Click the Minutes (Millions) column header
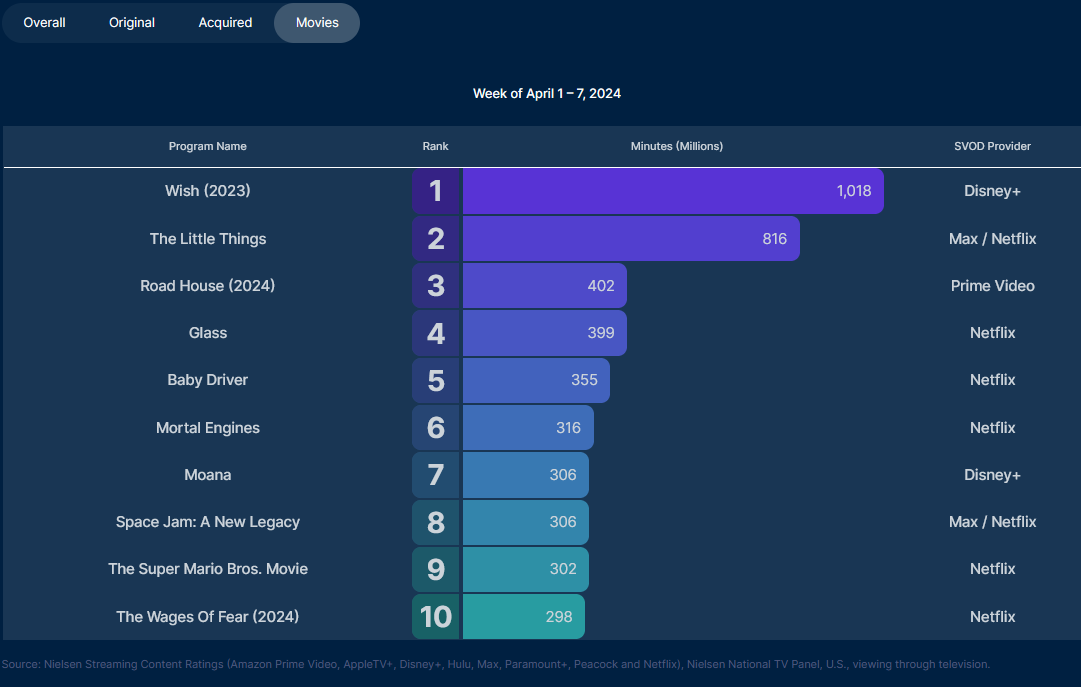Image resolution: width=1081 pixels, height=687 pixels. pyautogui.click(x=676, y=146)
